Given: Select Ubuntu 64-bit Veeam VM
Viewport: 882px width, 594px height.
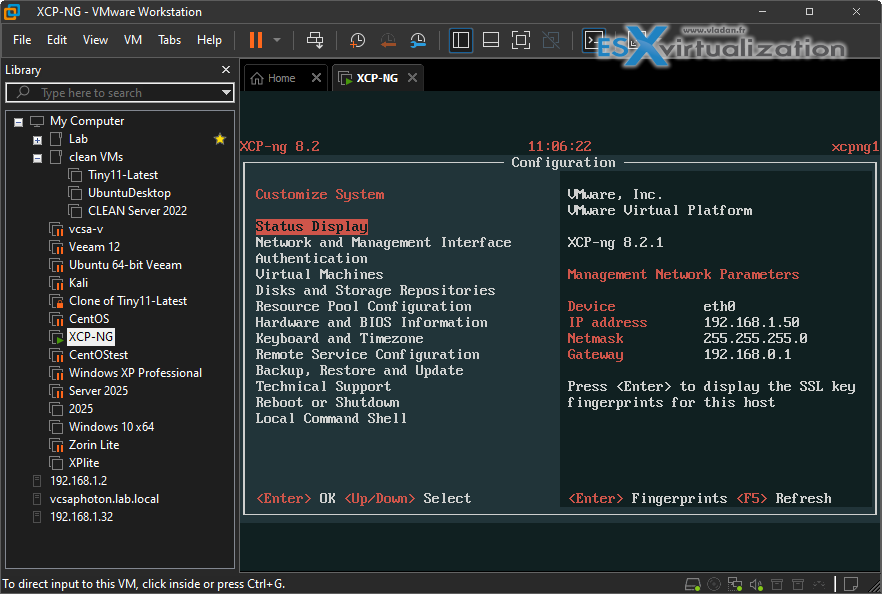Looking at the screenshot, I should 125,265.
